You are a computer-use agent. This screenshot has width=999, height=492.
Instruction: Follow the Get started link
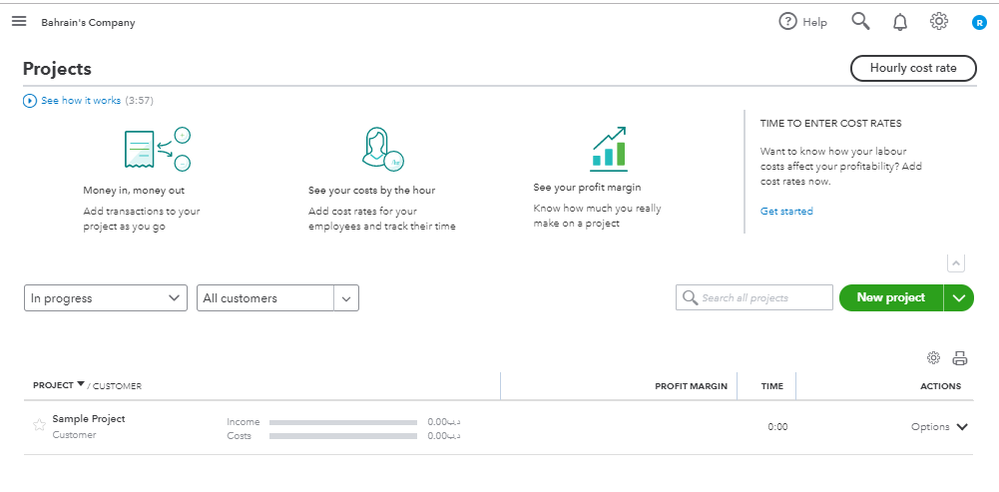(786, 211)
